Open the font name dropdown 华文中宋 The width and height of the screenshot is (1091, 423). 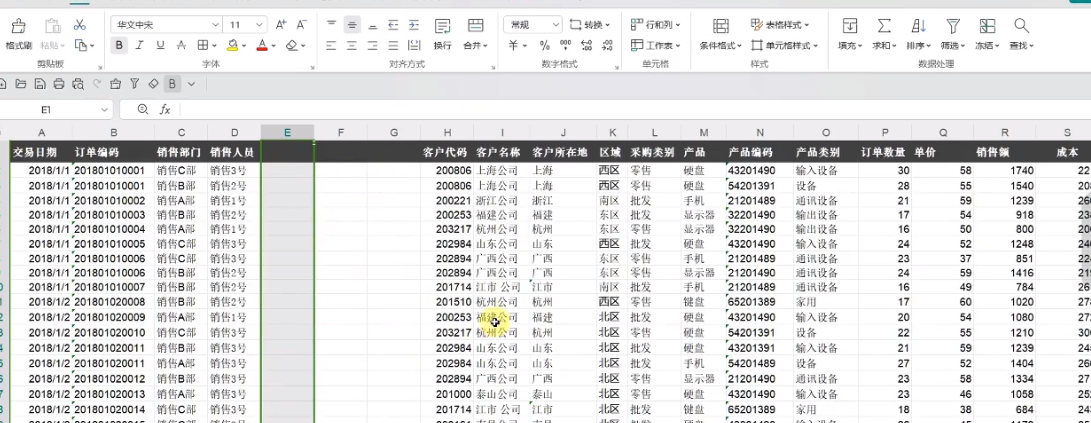pos(165,24)
